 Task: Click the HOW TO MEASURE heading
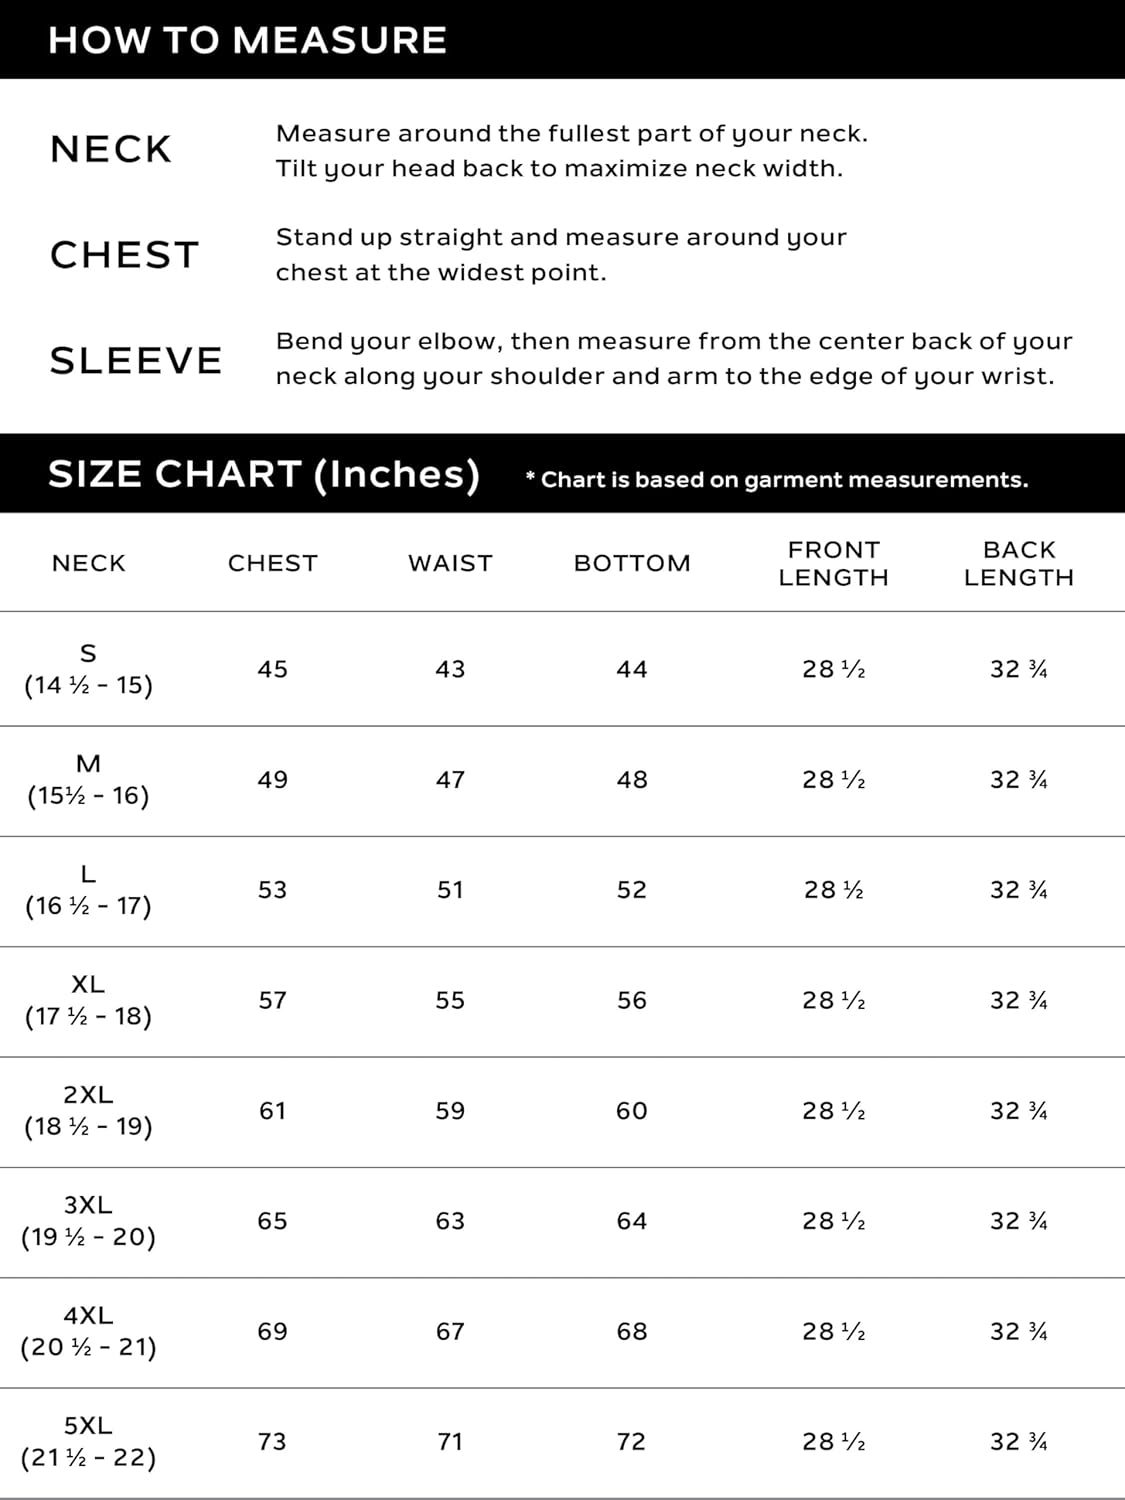click(247, 40)
